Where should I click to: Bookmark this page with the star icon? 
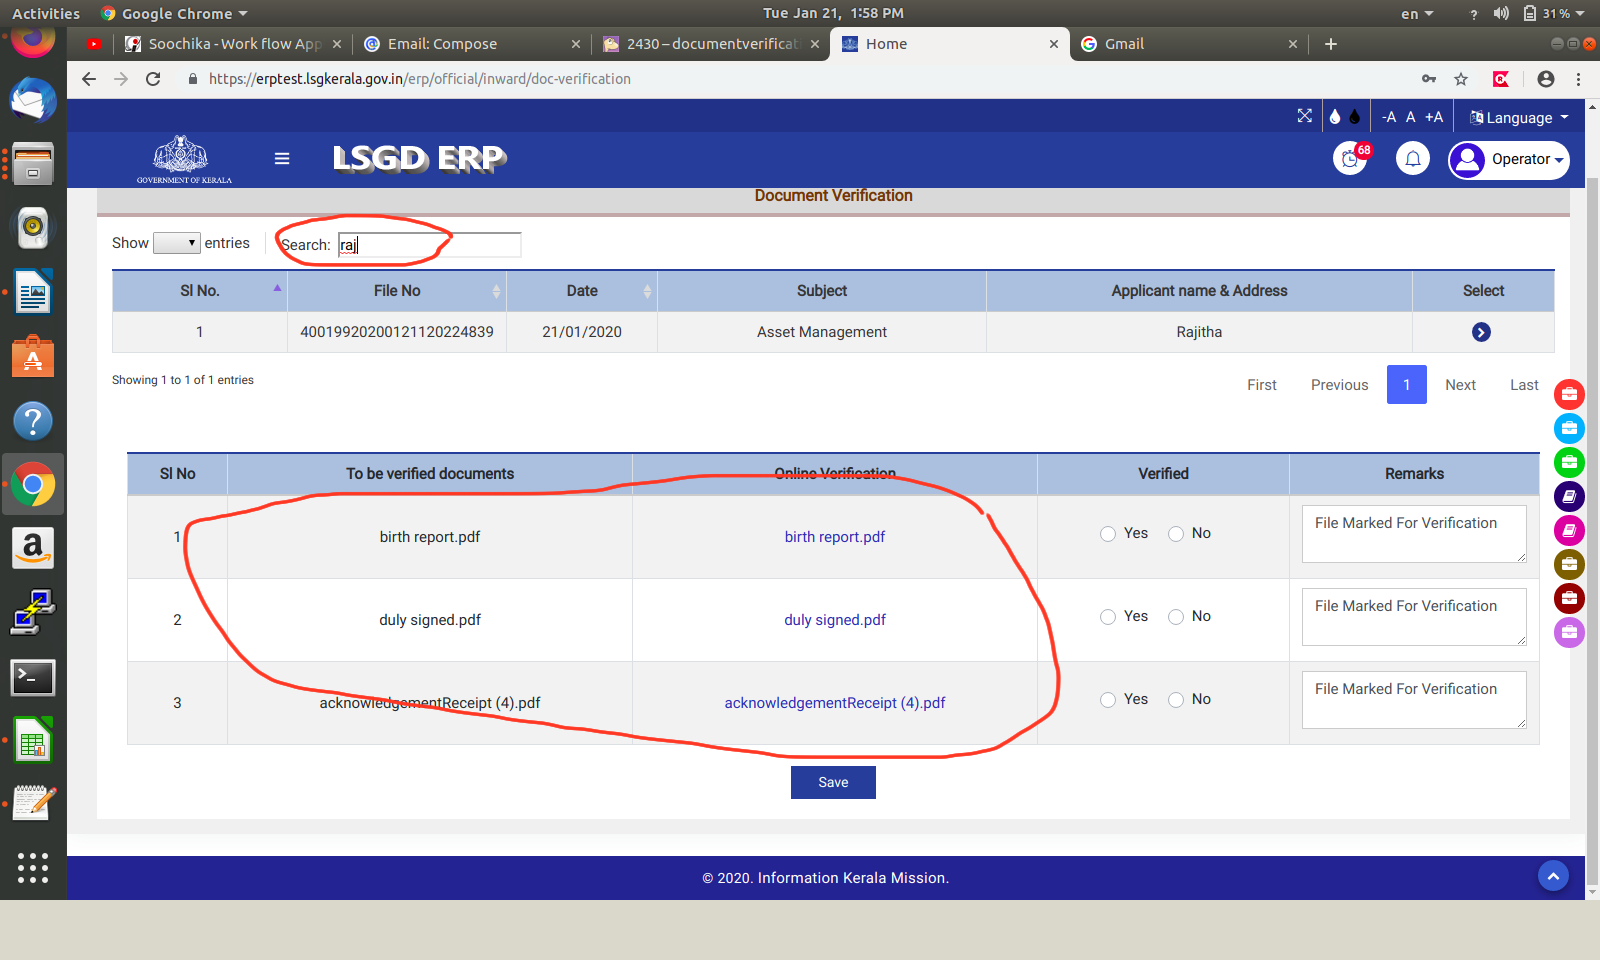(1461, 79)
